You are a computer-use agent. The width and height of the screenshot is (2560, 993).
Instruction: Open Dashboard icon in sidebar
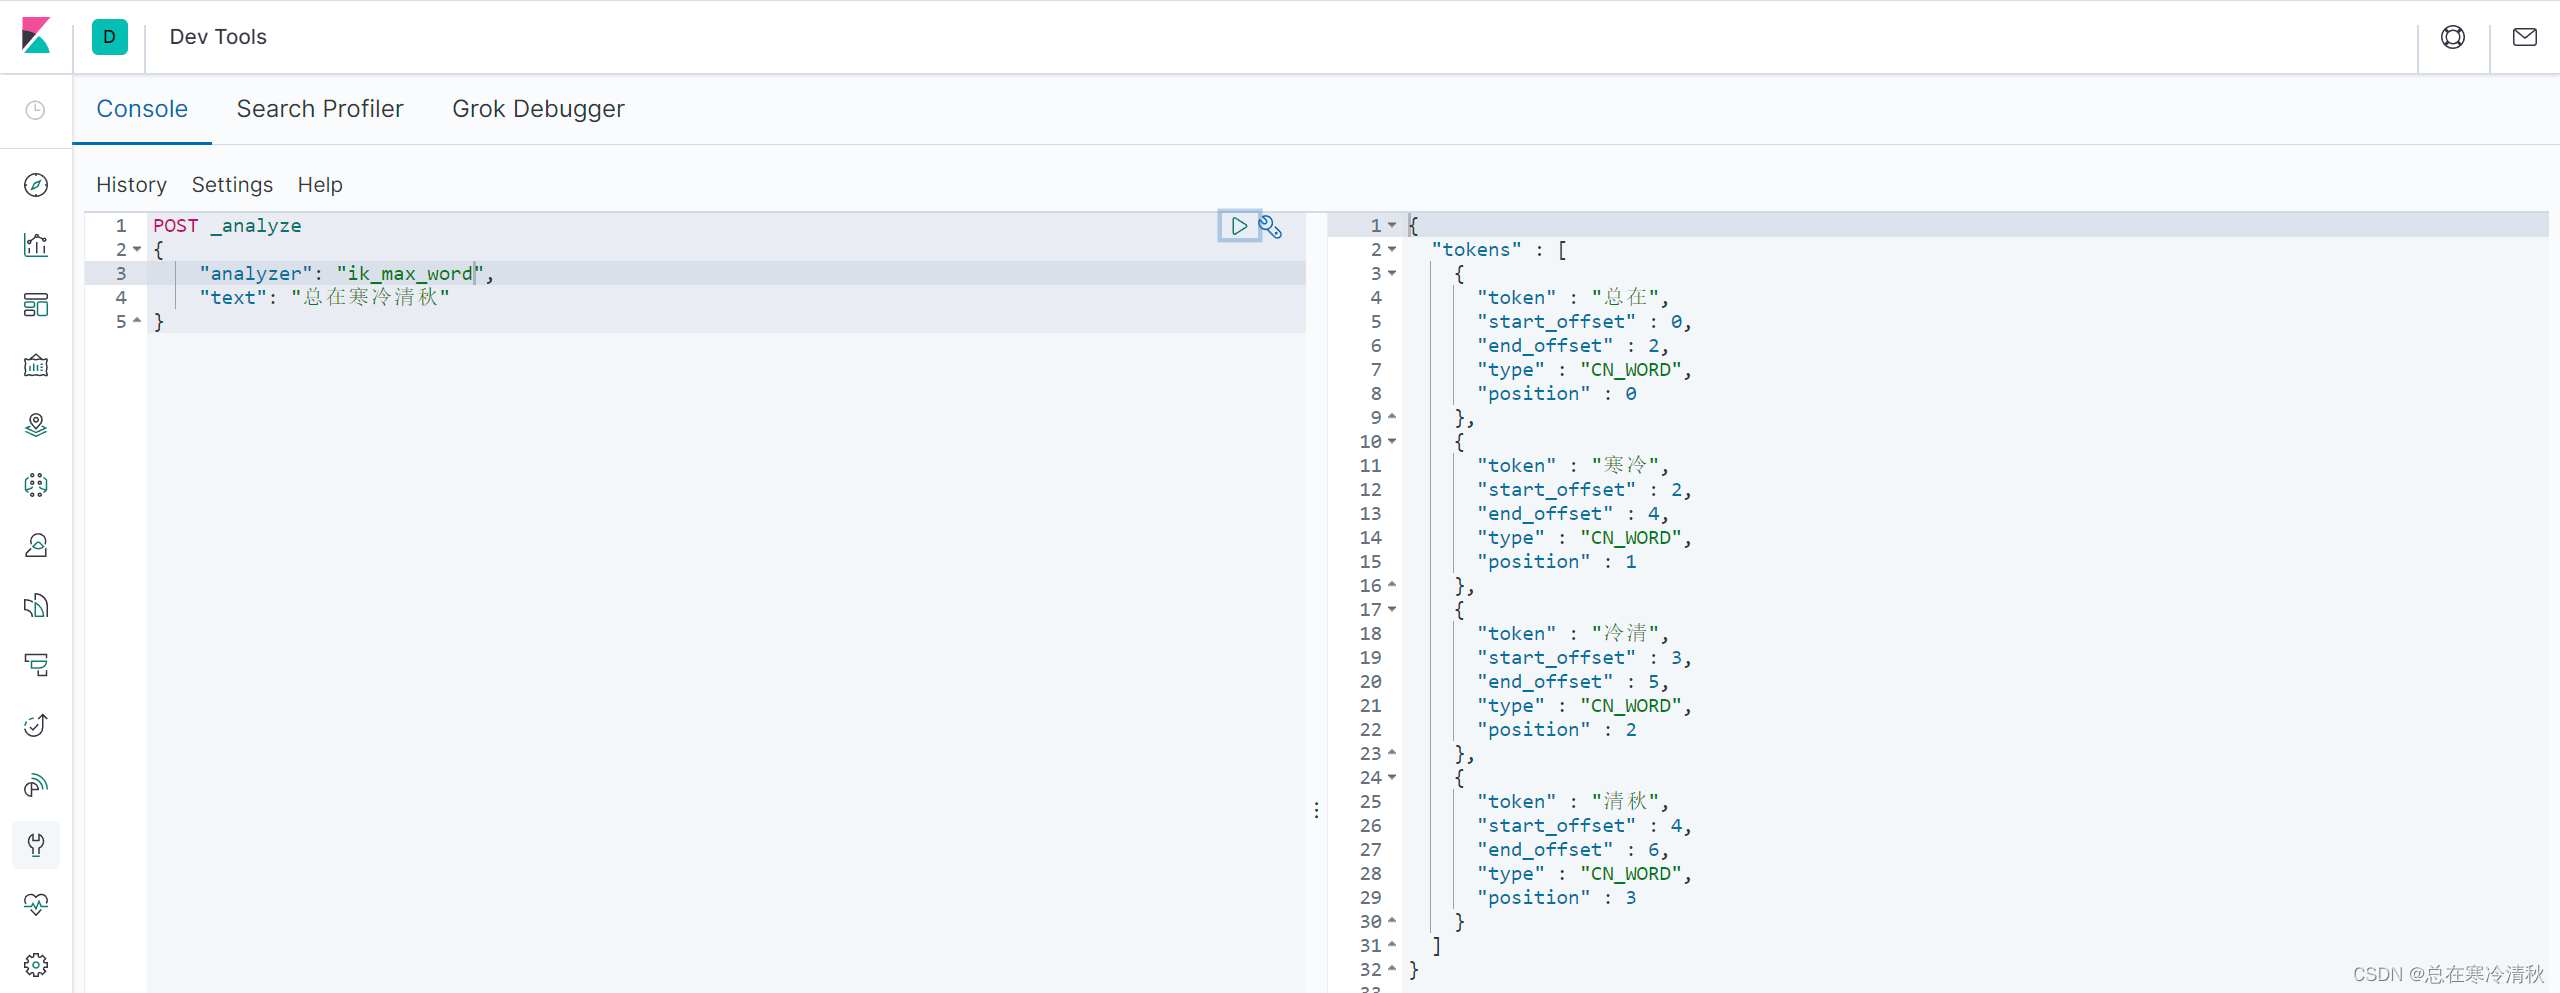click(x=36, y=305)
